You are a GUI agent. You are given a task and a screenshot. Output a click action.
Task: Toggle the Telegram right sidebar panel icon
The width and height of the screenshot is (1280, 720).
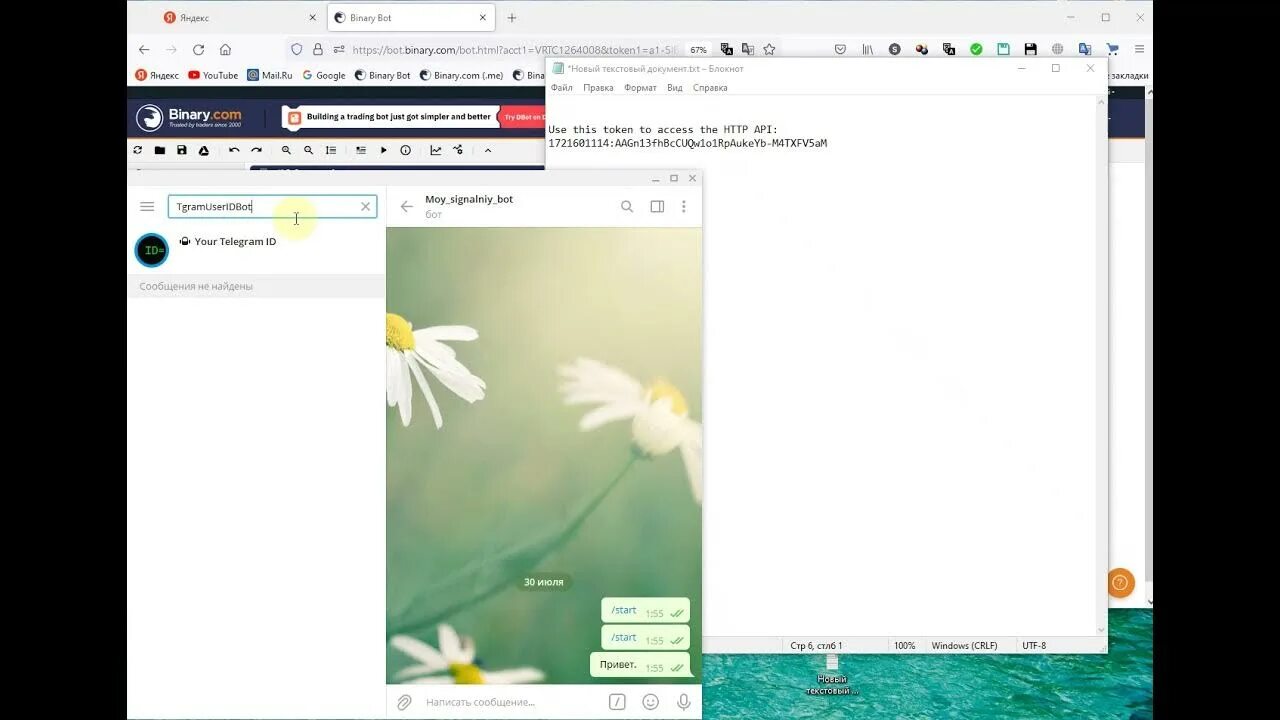click(657, 207)
